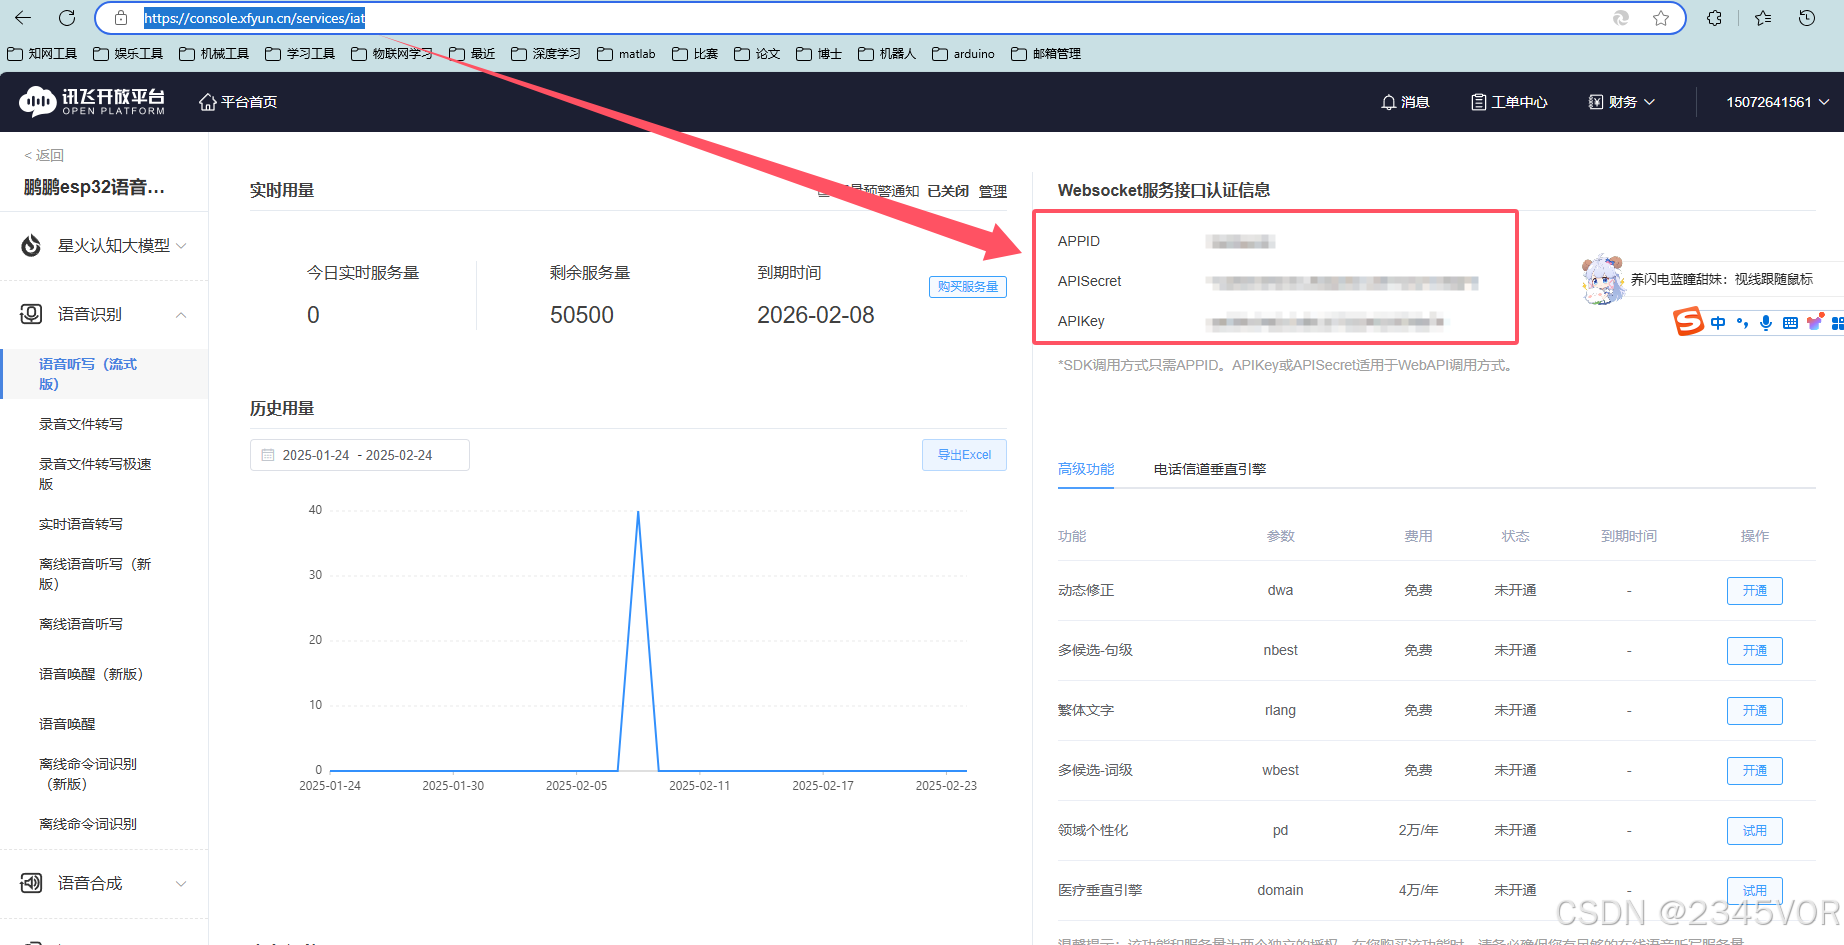
Task: Click the 语音识别 sidebar icon
Action: click(x=31, y=314)
